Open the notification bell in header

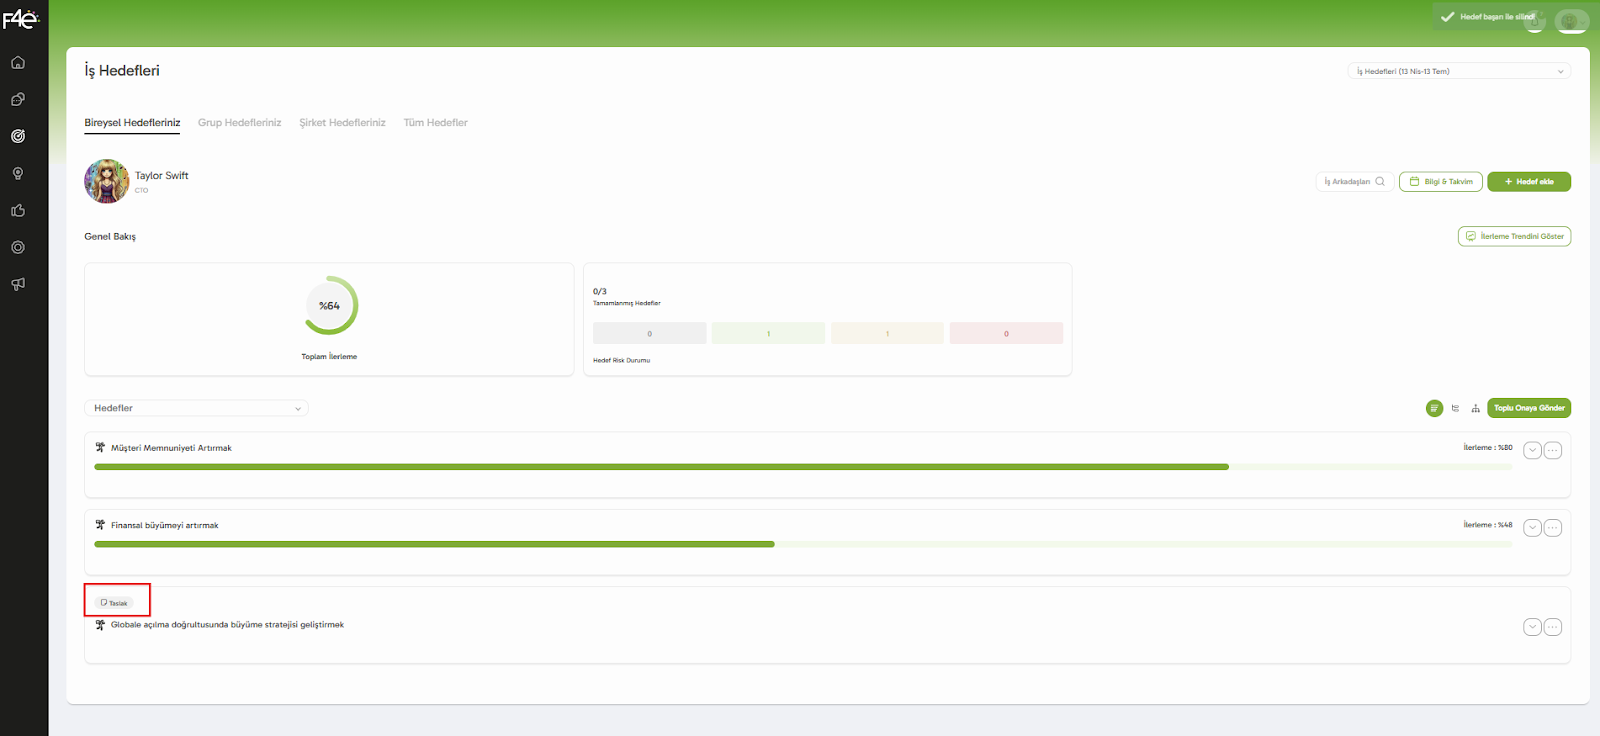coord(1535,21)
